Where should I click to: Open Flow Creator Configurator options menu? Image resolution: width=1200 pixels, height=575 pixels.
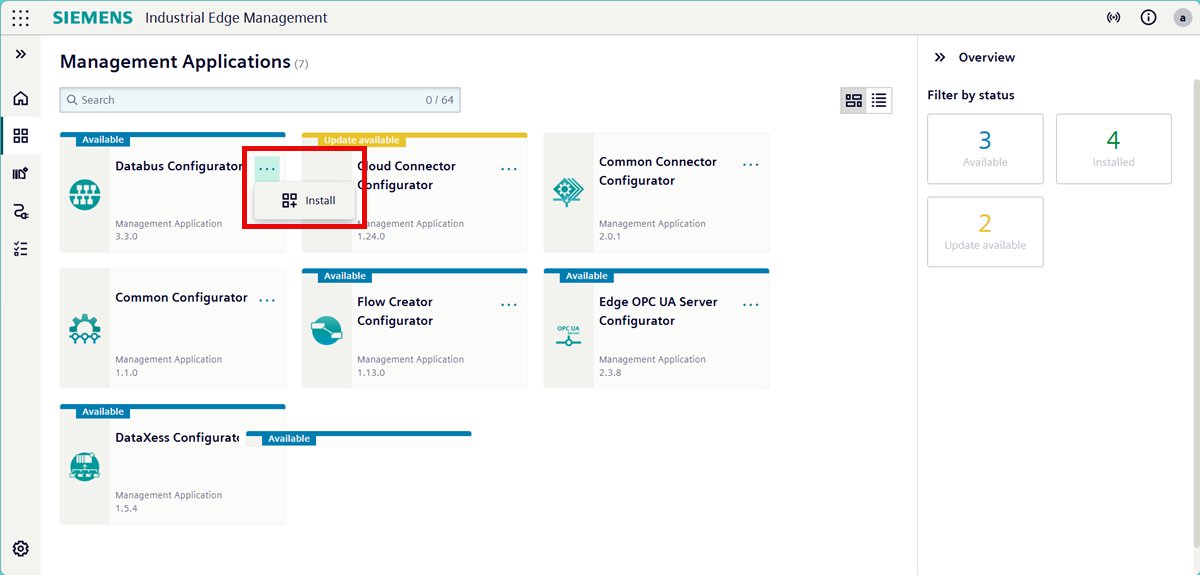509,304
